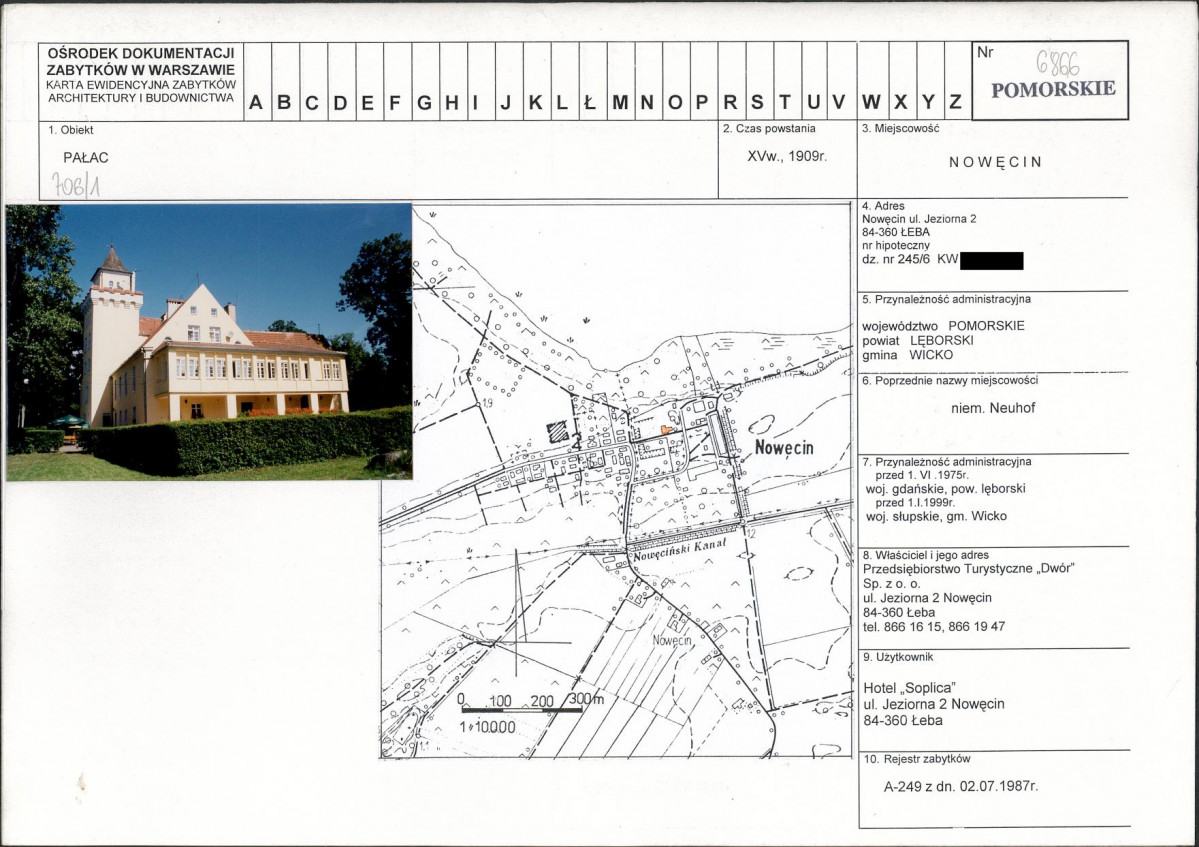This screenshot has height=847, width=1199.
Task: Click the date value 'XVw., 1909r.'
Action: tap(787, 156)
